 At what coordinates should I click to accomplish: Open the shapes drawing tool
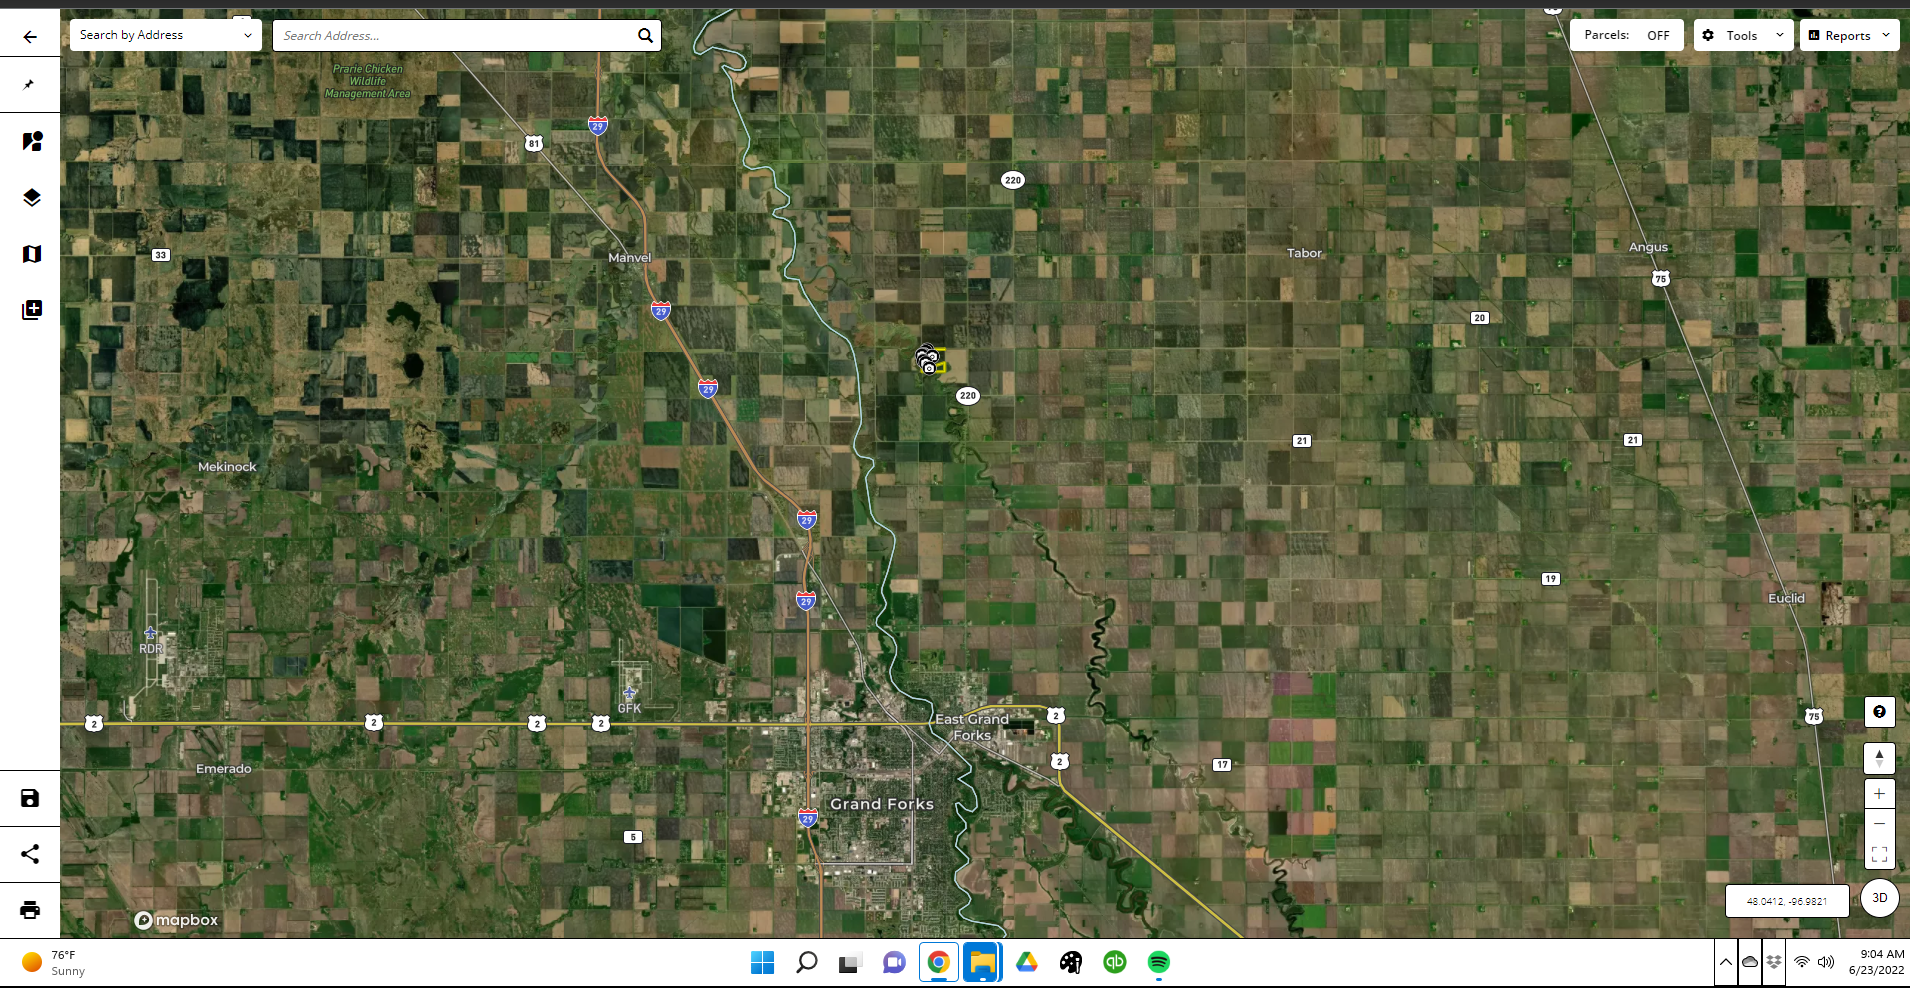point(32,142)
